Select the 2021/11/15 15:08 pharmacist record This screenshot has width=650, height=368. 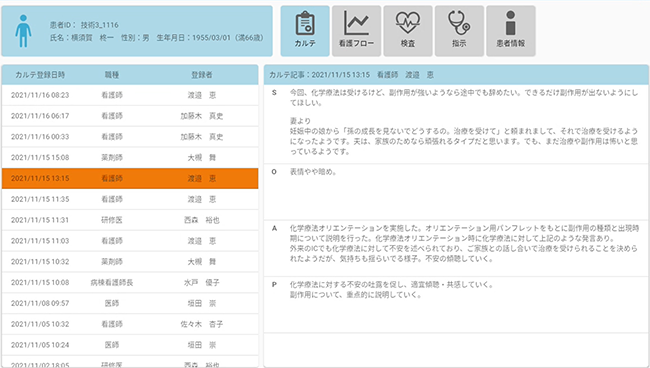click(130, 157)
